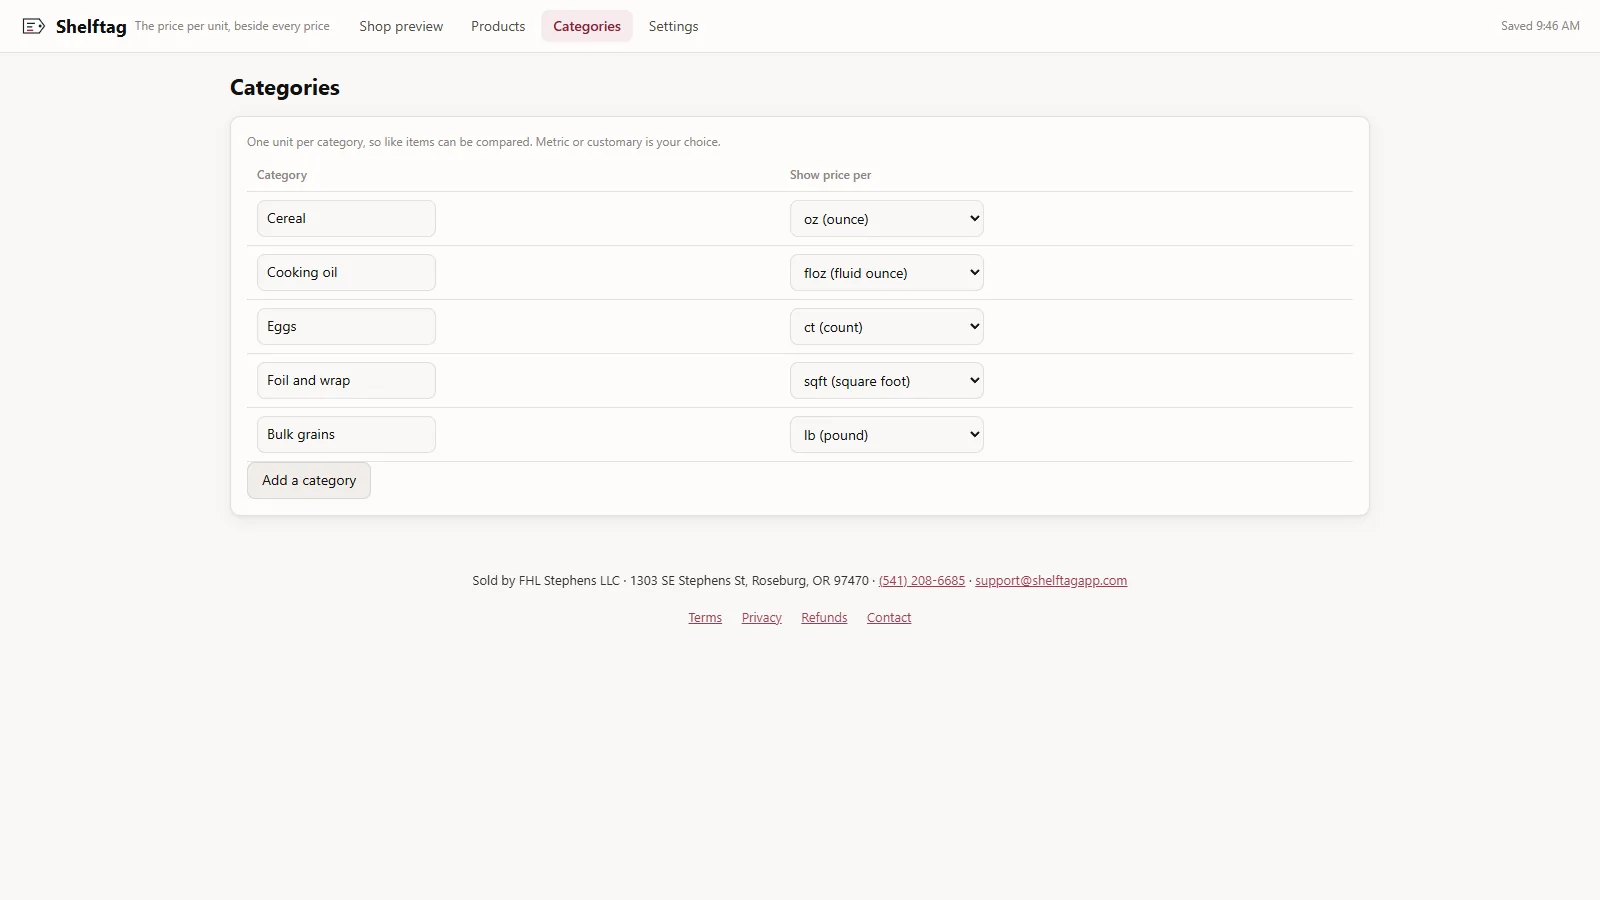Switch to the Shop preview tab
Screen dimensions: 1600x900
(x=401, y=26)
